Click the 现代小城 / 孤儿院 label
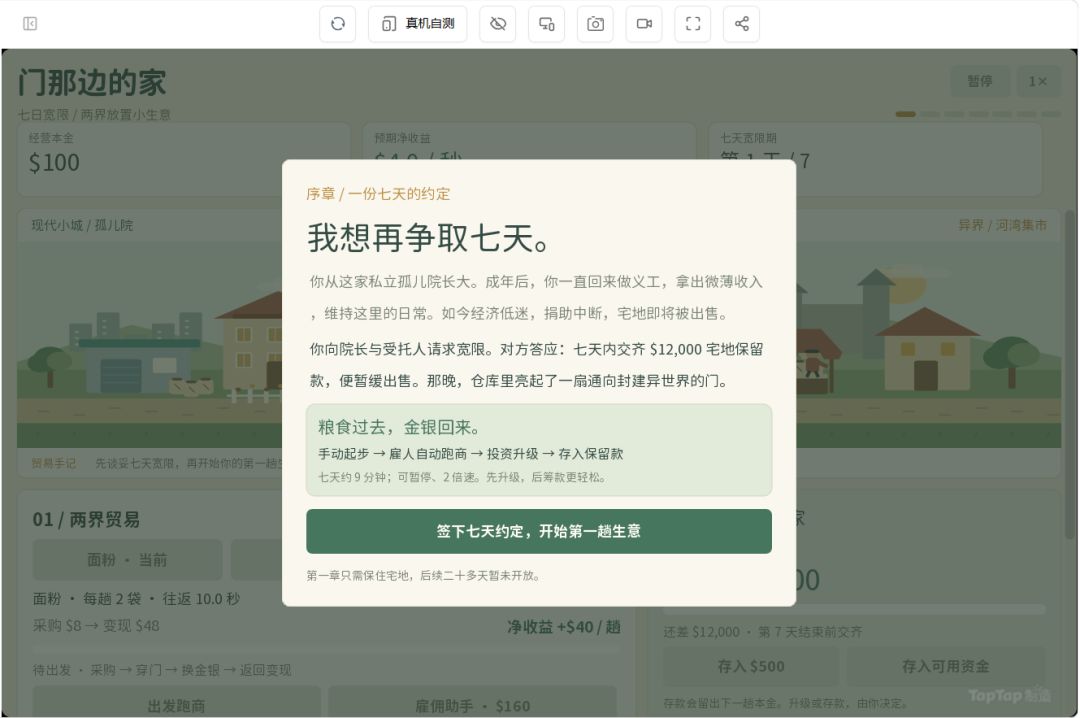Screen dimensions: 1080x718 tap(82, 225)
